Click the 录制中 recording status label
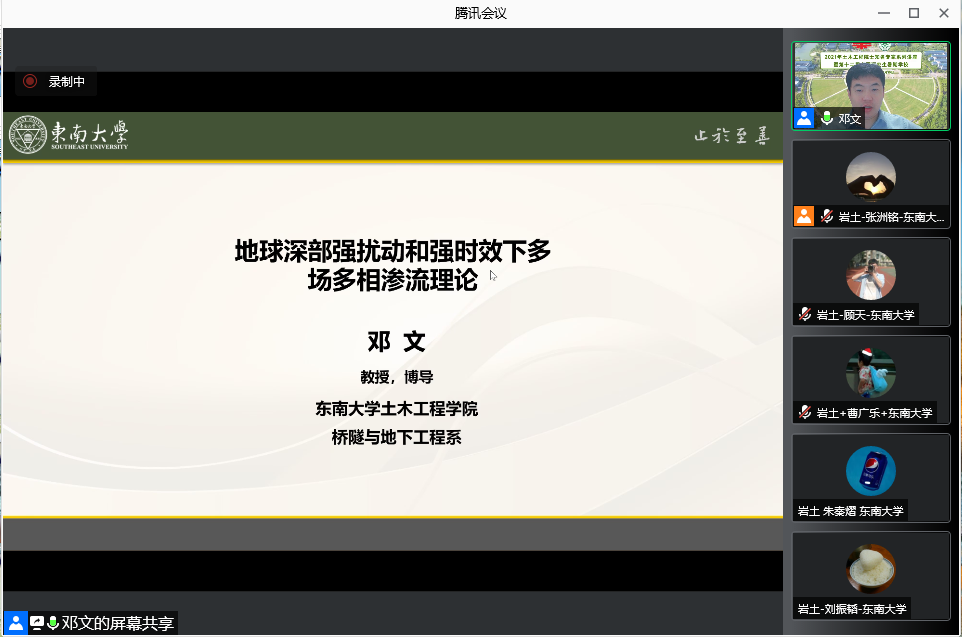Viewport: 962px width, 637px height. 67,82
